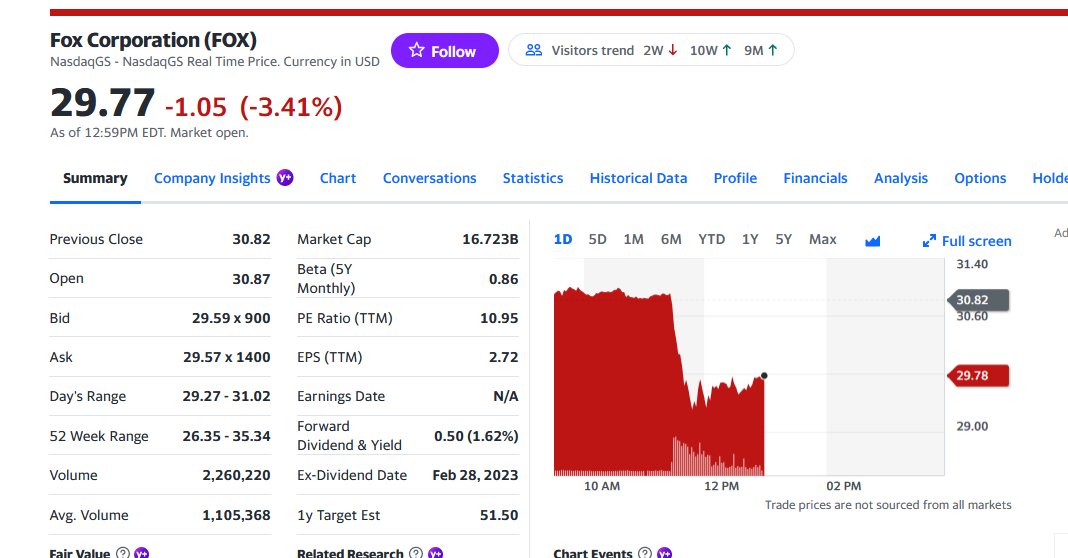The height and width of the screenshot is (558, 1068).
Task: Select the 1Y chart range
Action: [750, 239]
